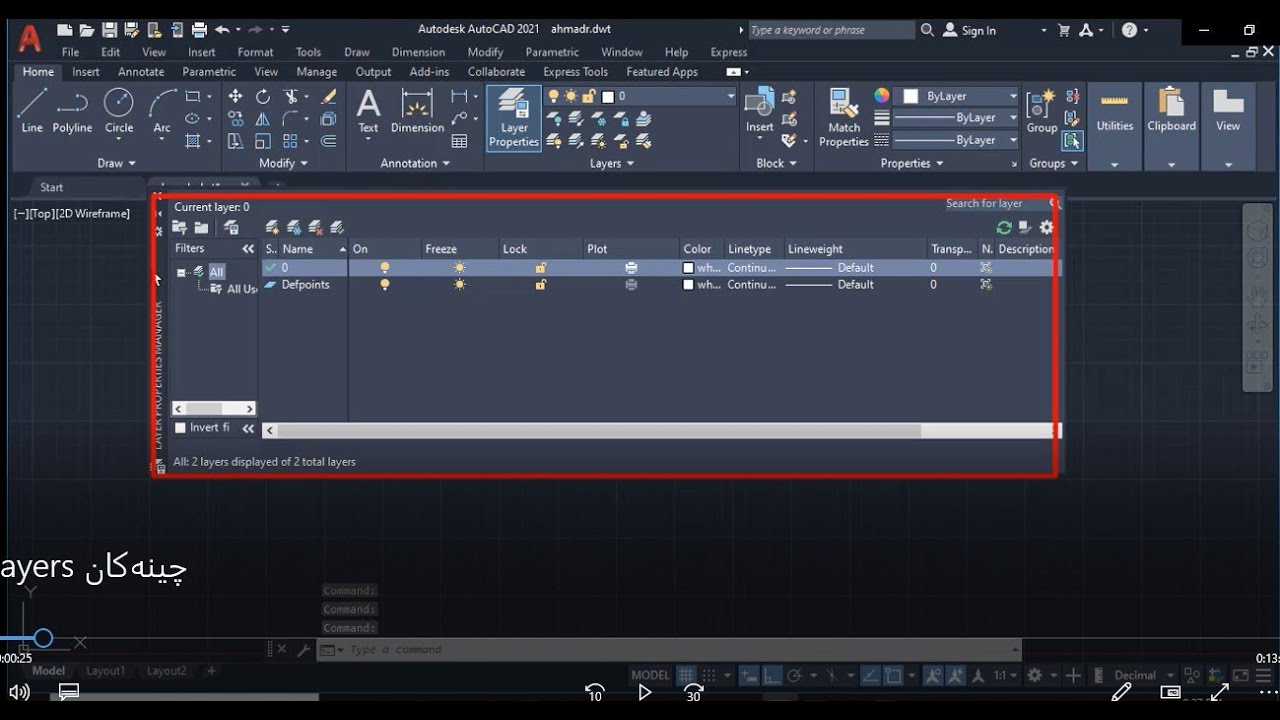Sort layers by the Name column header

(x=313, y=249)
